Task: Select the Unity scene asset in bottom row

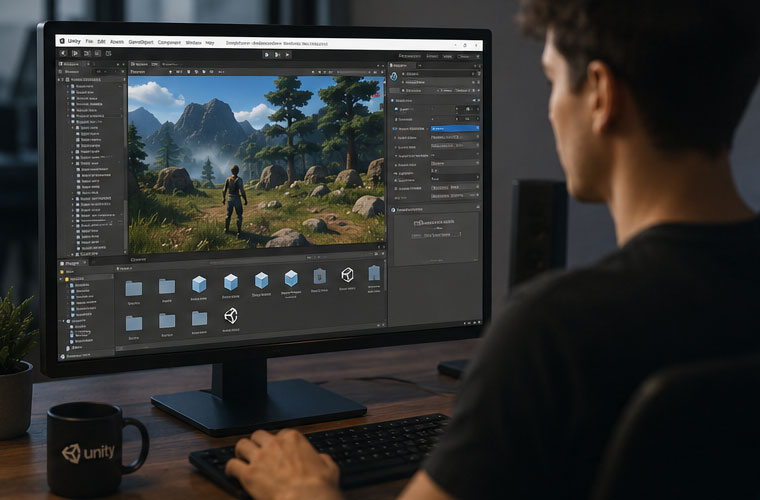Action: (231, 316)
